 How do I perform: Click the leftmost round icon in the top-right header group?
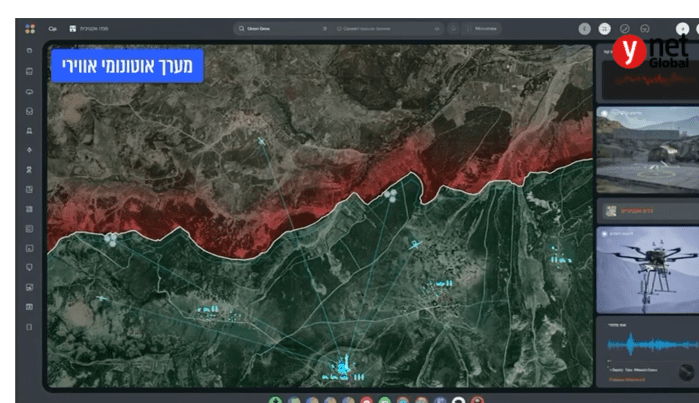click(584, 29)
